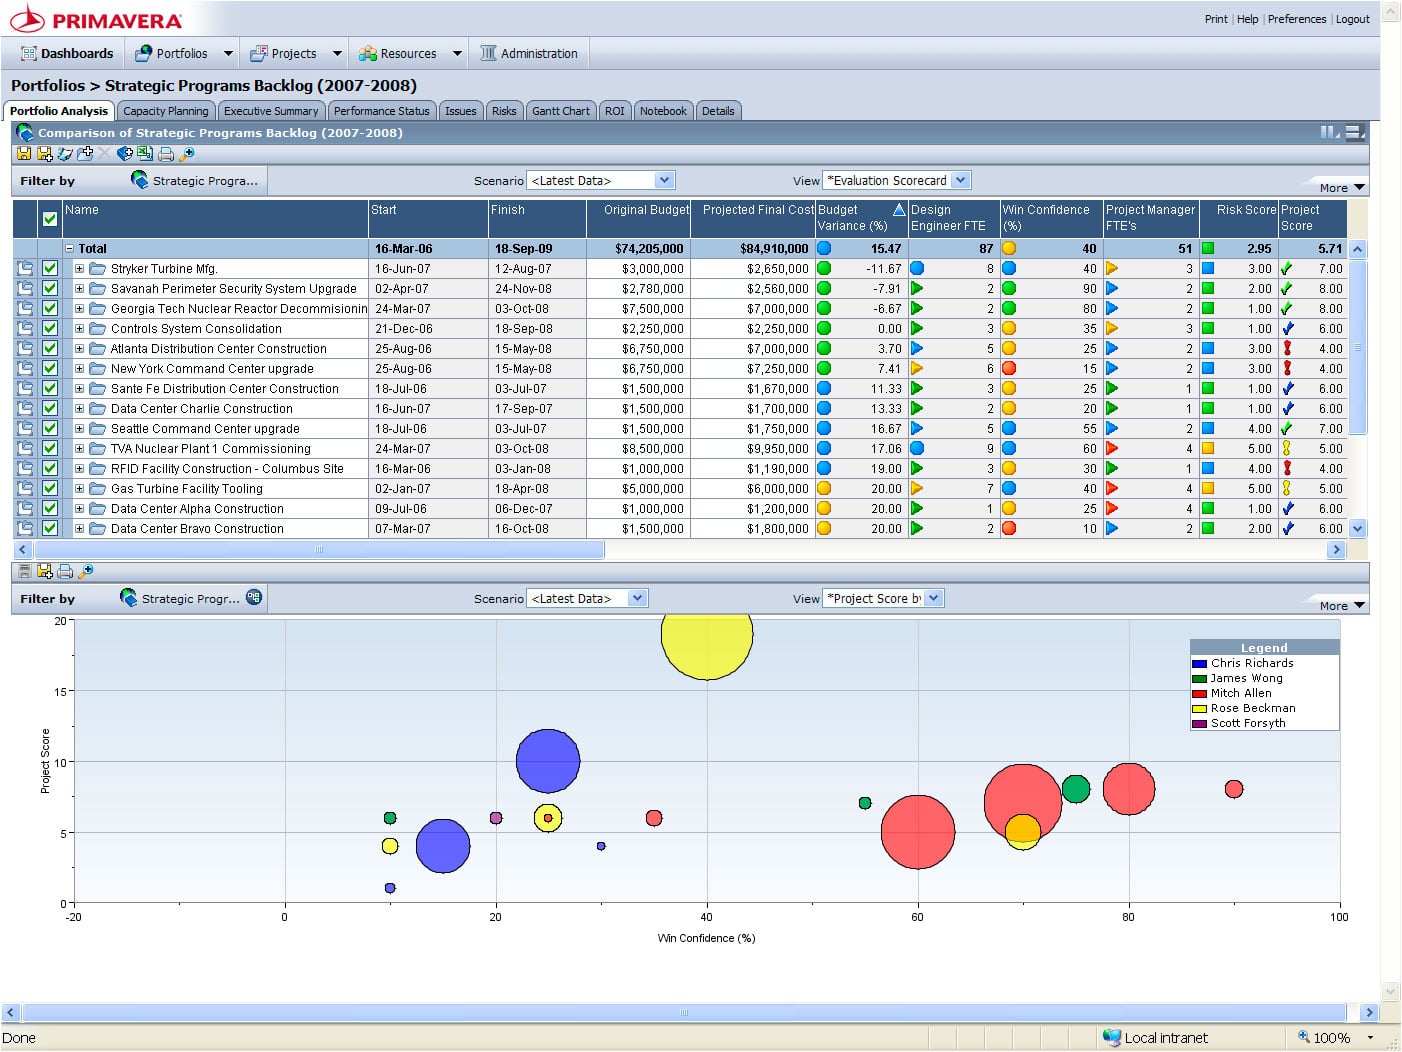Sort by the Budget Variance (%) column header
Image resolution: width=1402 pixels, height=1052 pixels.
tap(852, 218)
